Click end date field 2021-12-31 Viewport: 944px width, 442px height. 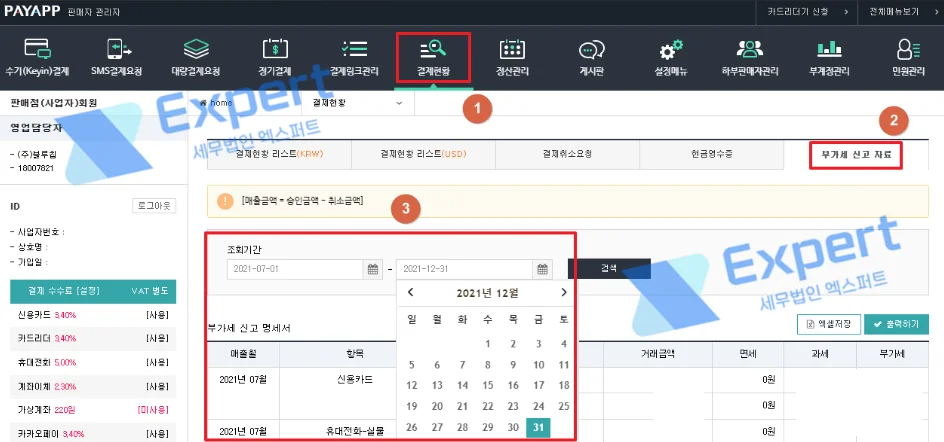pyautogui.click(x=465, y=269)
